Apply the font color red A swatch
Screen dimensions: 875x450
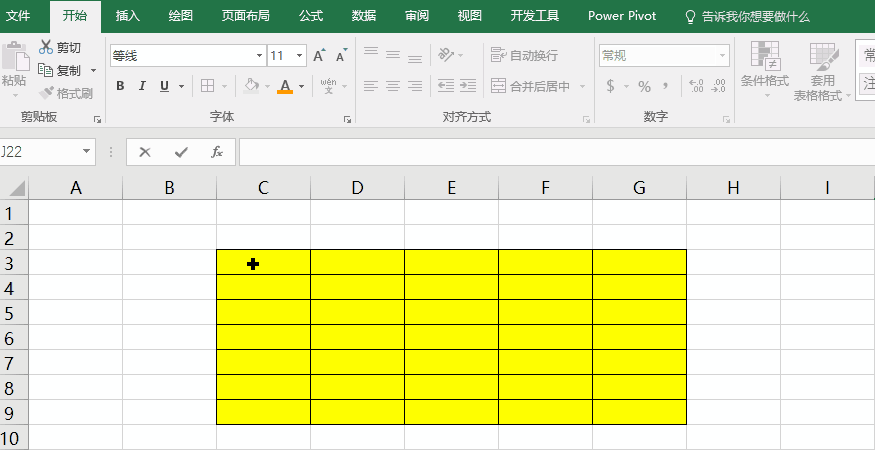285,86
